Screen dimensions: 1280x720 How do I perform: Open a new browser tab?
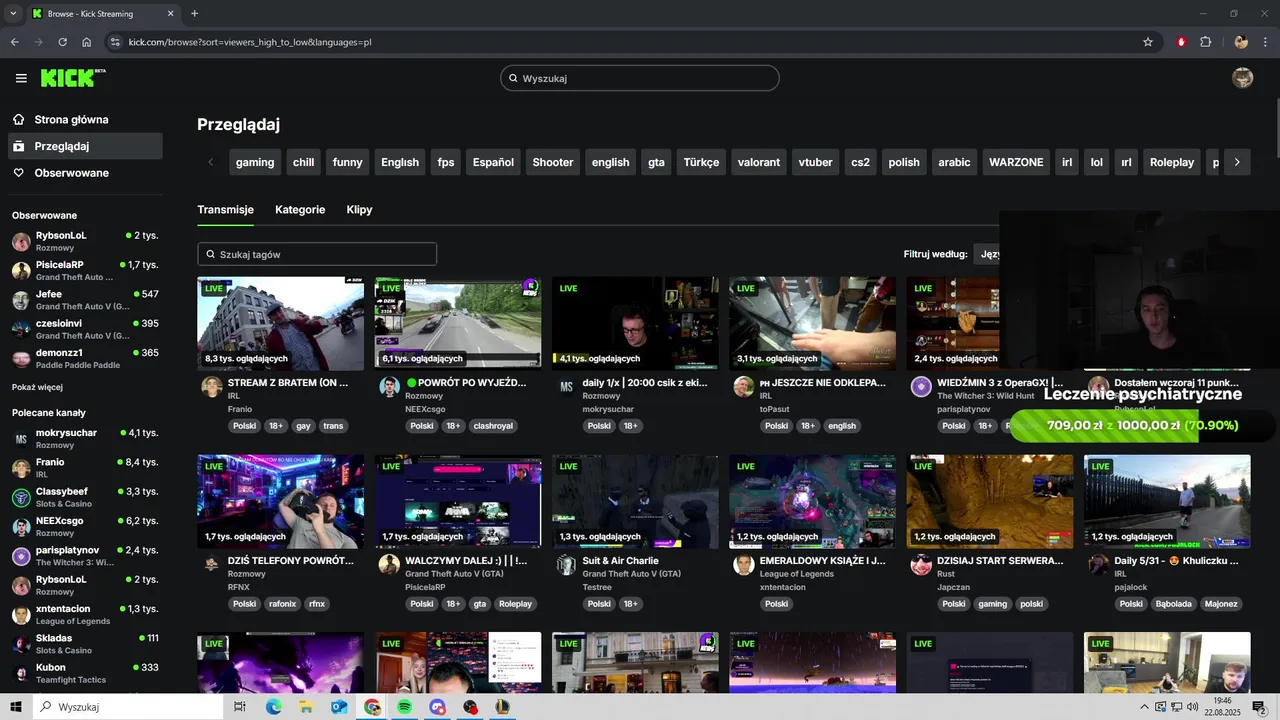[x=194, y=14]
